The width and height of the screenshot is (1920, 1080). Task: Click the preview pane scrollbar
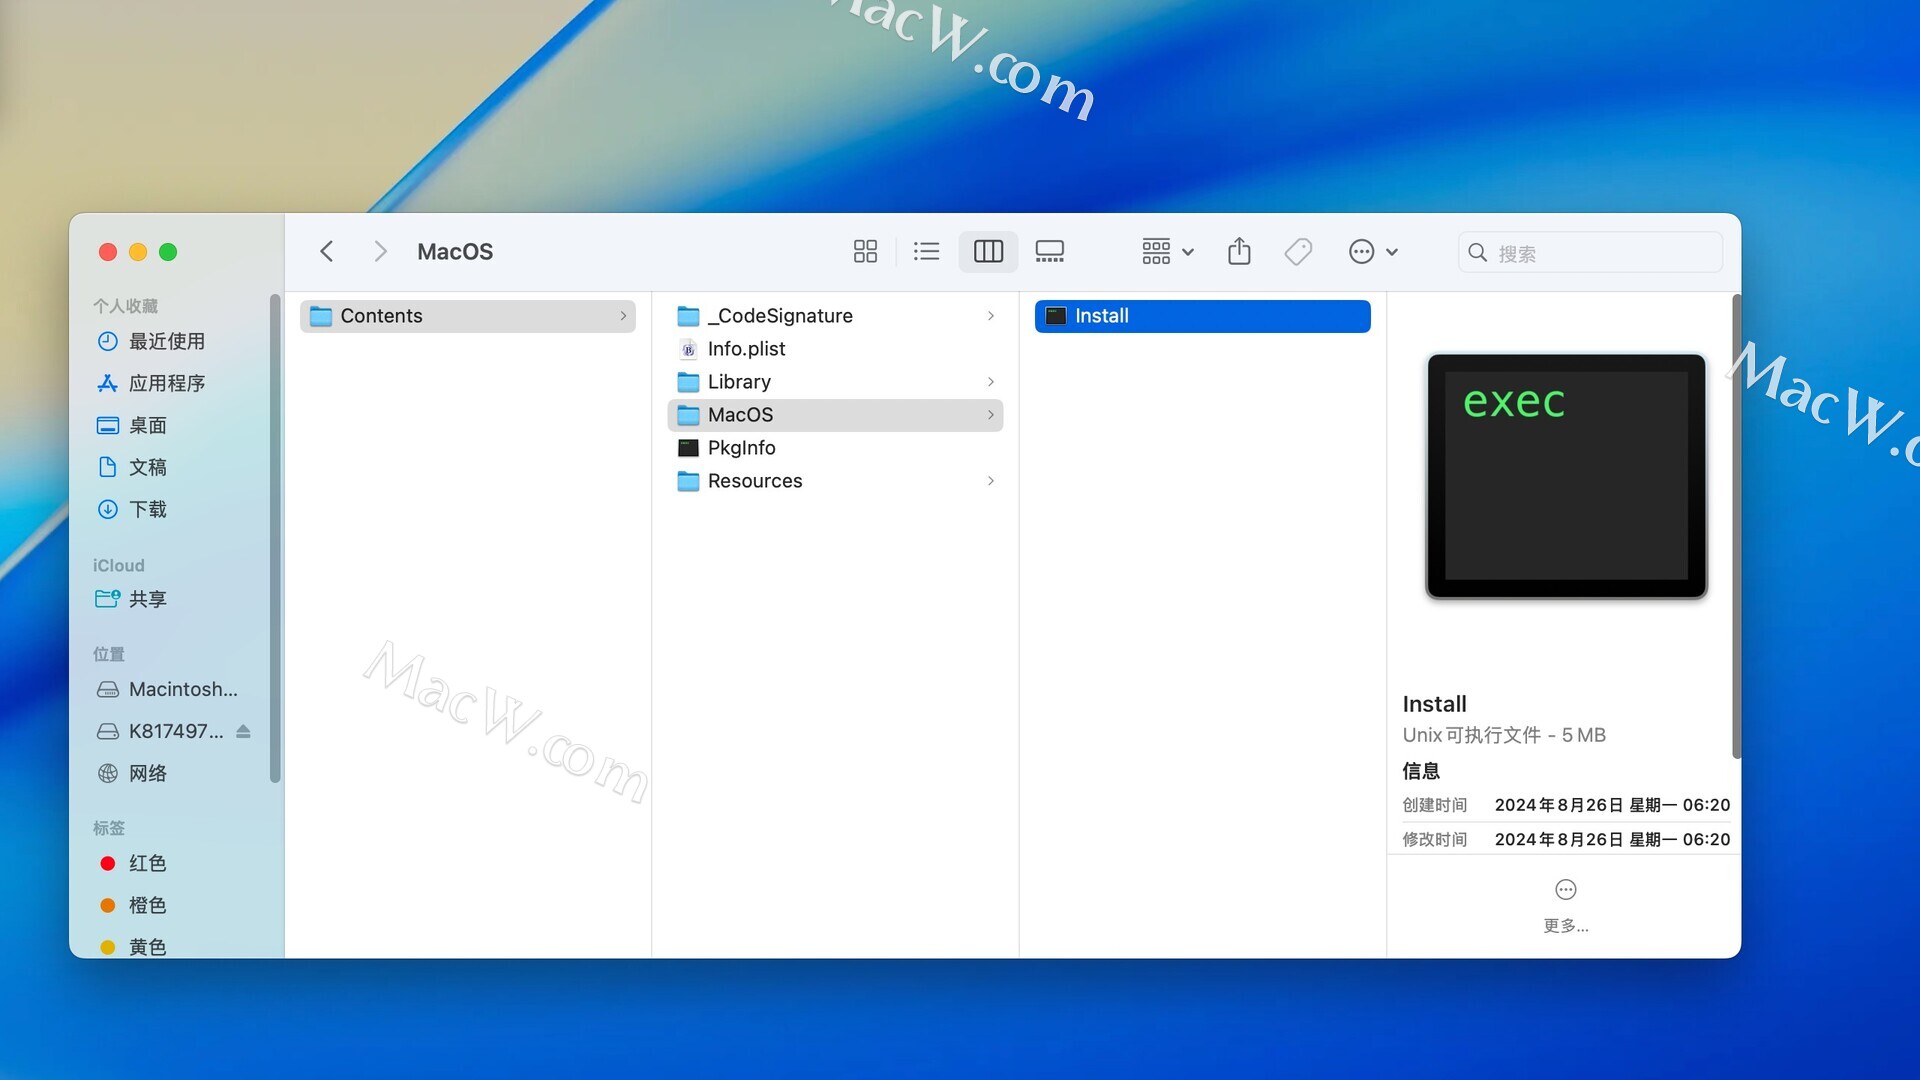(x=1736, y=526)
